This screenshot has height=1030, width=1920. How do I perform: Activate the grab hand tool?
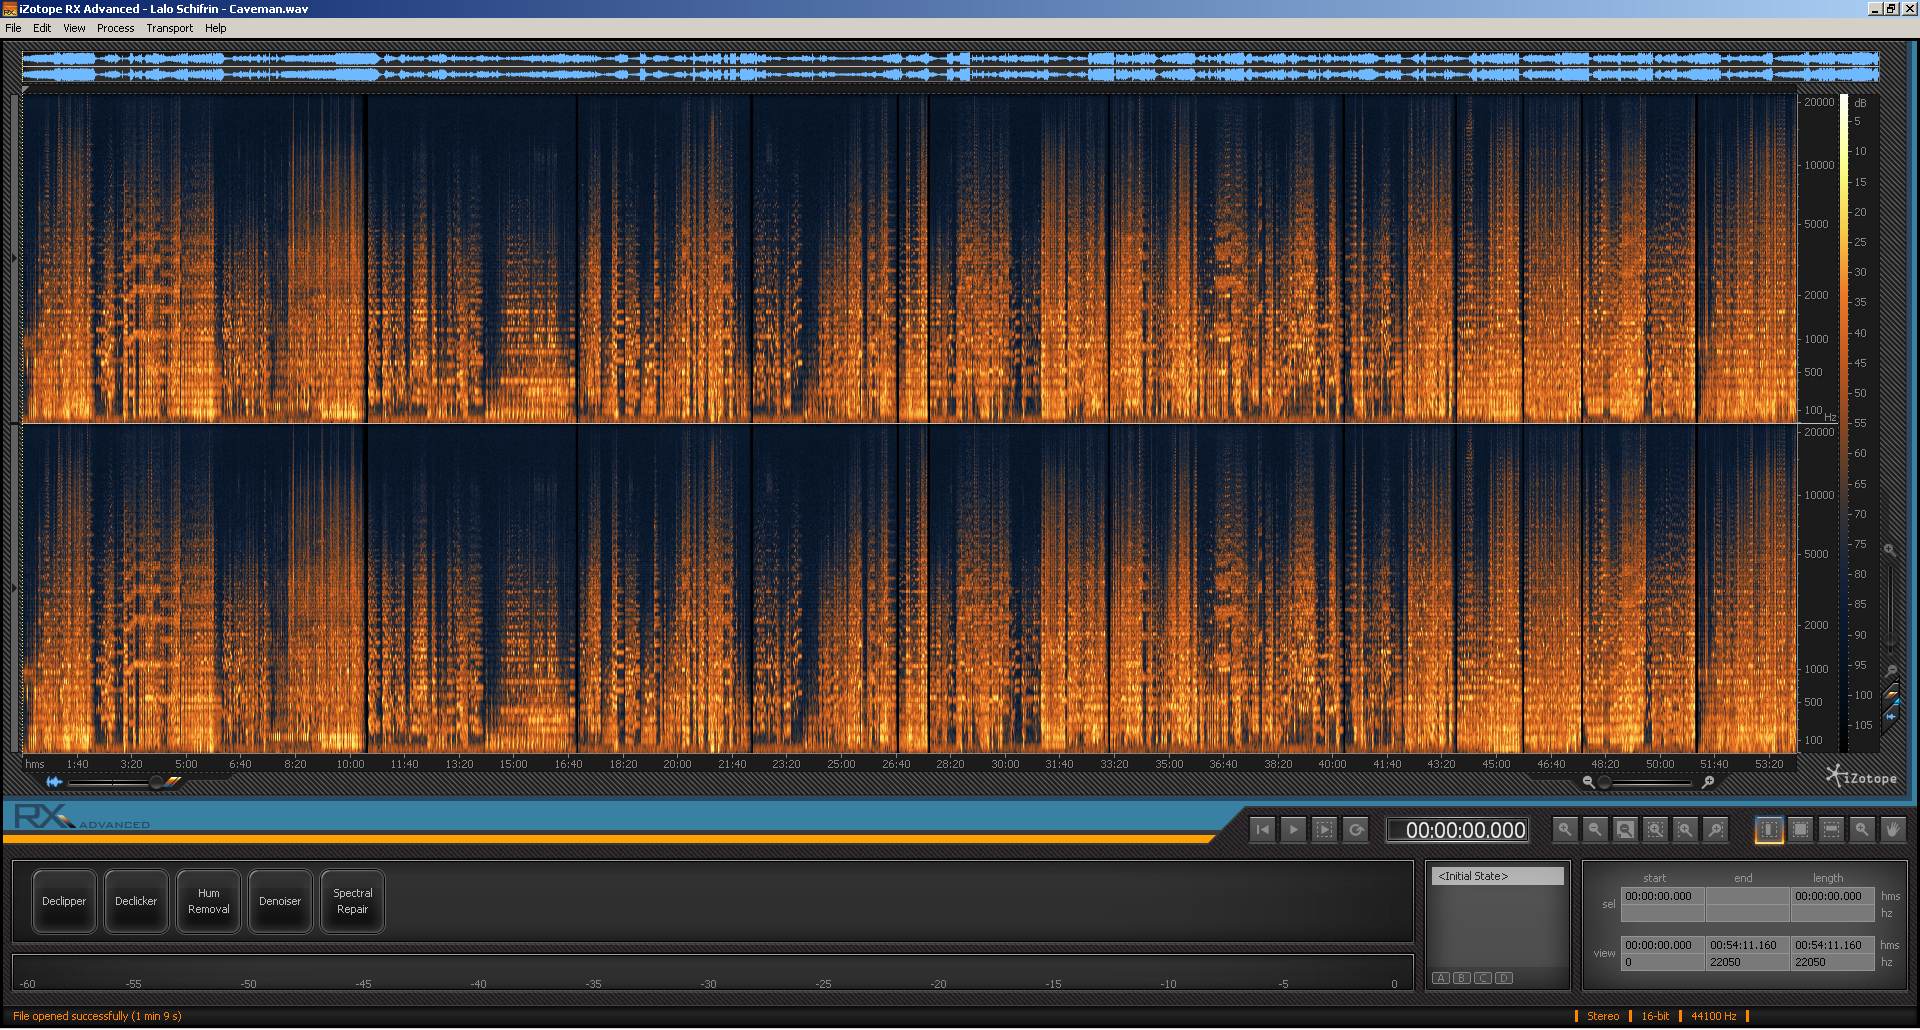pos(1892,830)
